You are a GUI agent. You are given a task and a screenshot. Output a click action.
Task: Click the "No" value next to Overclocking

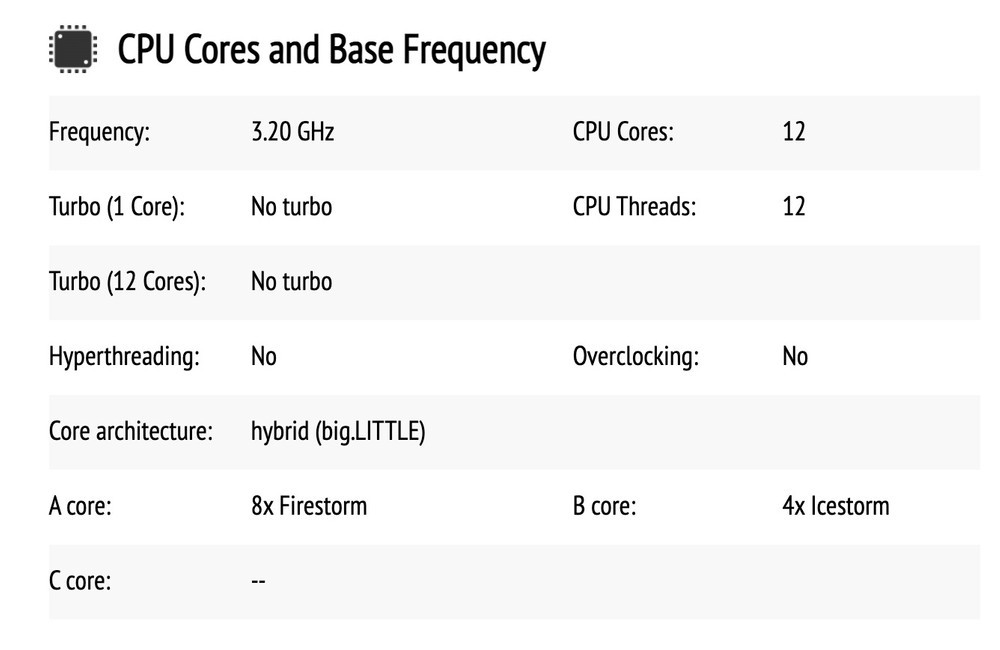click(x=795, y=357)
